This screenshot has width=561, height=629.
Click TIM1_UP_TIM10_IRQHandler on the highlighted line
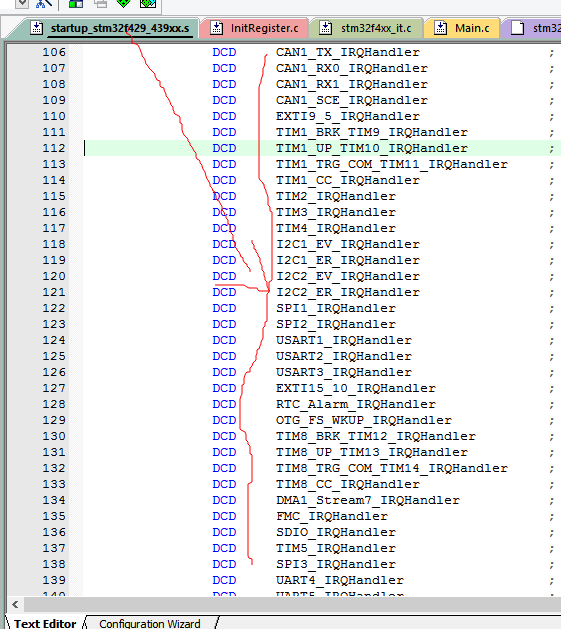pyautogui.click(x=372, y=149)
